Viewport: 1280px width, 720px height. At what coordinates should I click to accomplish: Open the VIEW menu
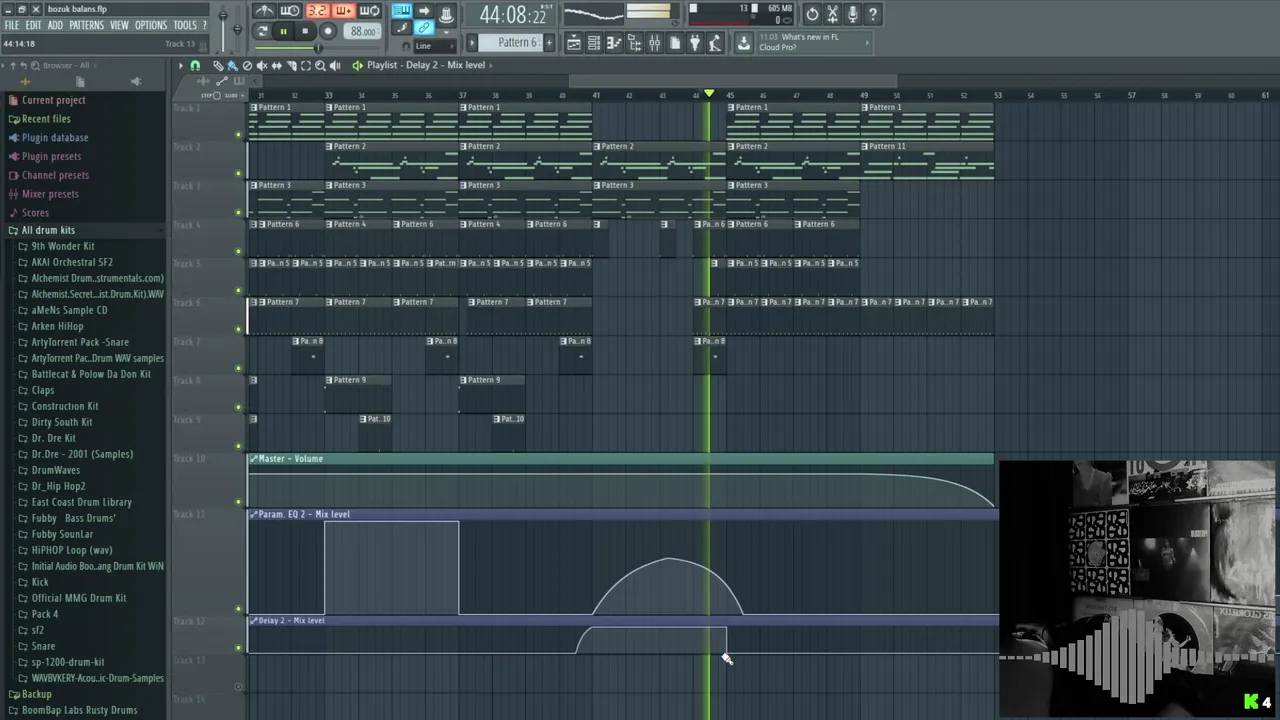pyautogui.click(x=119, y=25)
